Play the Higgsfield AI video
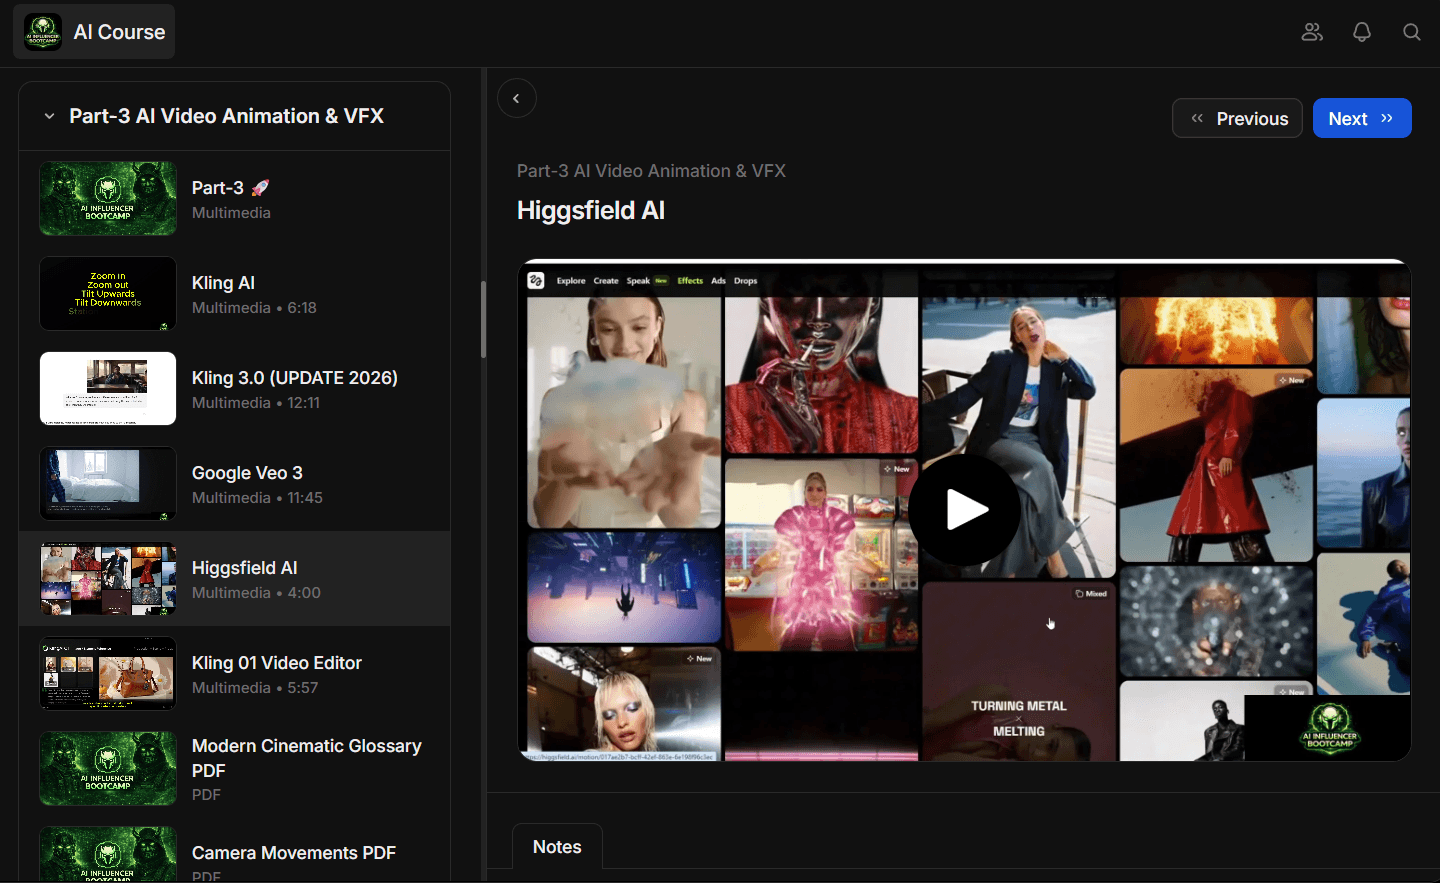The width and height of the screenshot is (1440, 883). pos(964,510)
